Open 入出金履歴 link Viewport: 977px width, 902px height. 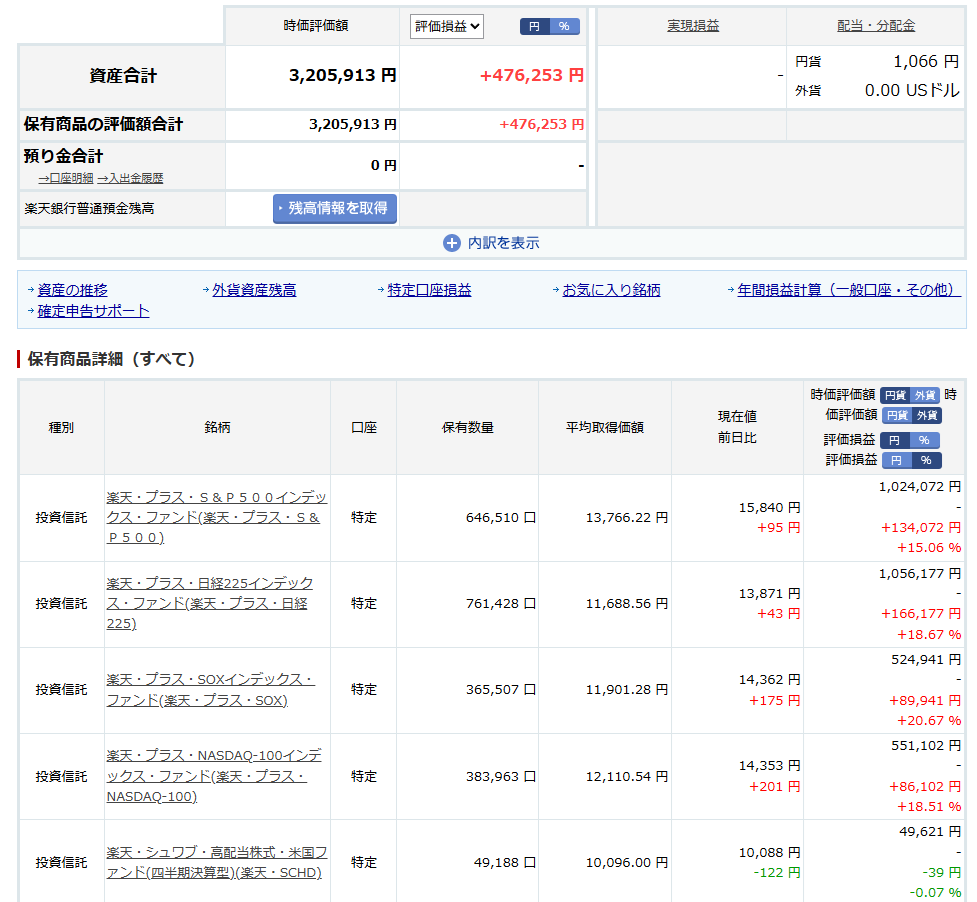tap(130, 178)
